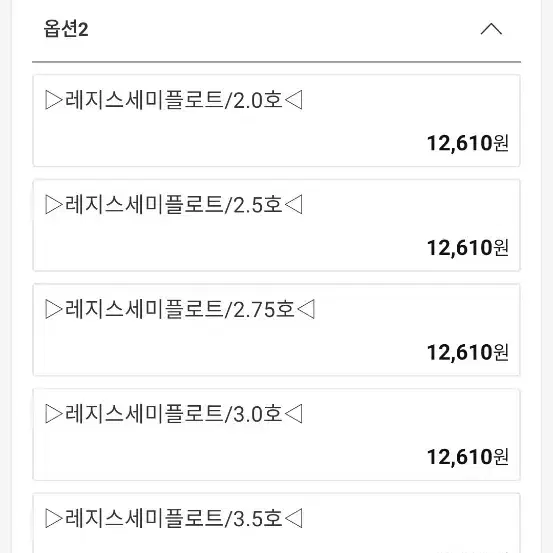The height and width of the screenshot is (553, 553).
Task: Click the 12,610원 price of 2.0호
Action: pyautogui.click(x=468, y=143)
